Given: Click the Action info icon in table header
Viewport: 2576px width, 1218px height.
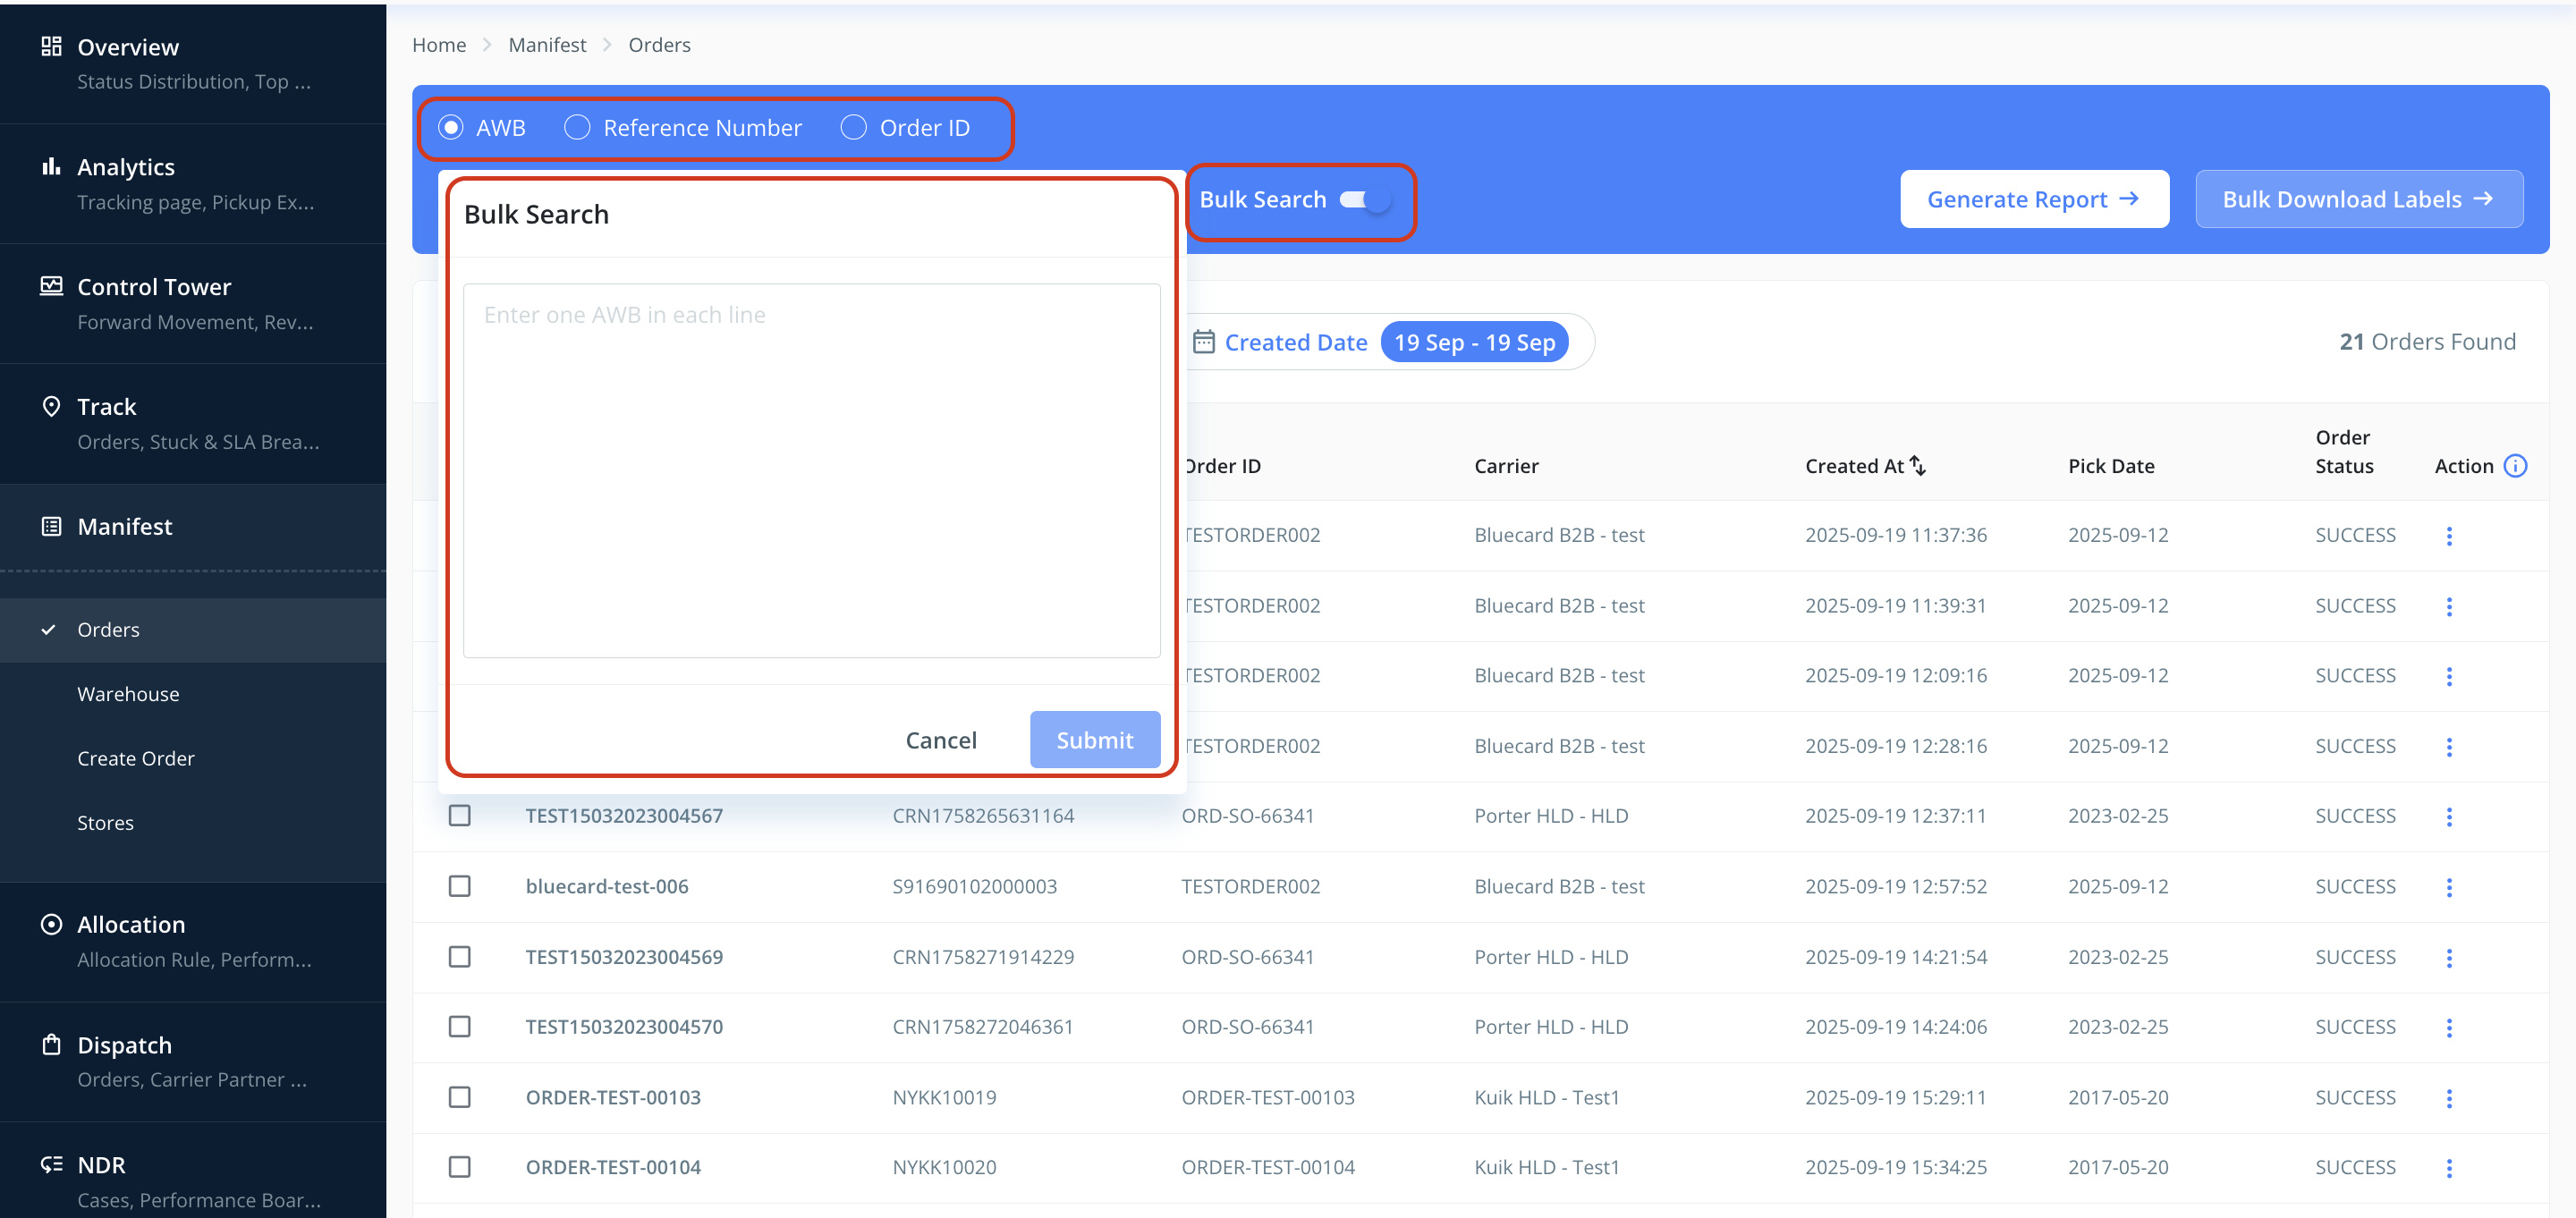Looking at the screenshot, I should coord(2515,466).
